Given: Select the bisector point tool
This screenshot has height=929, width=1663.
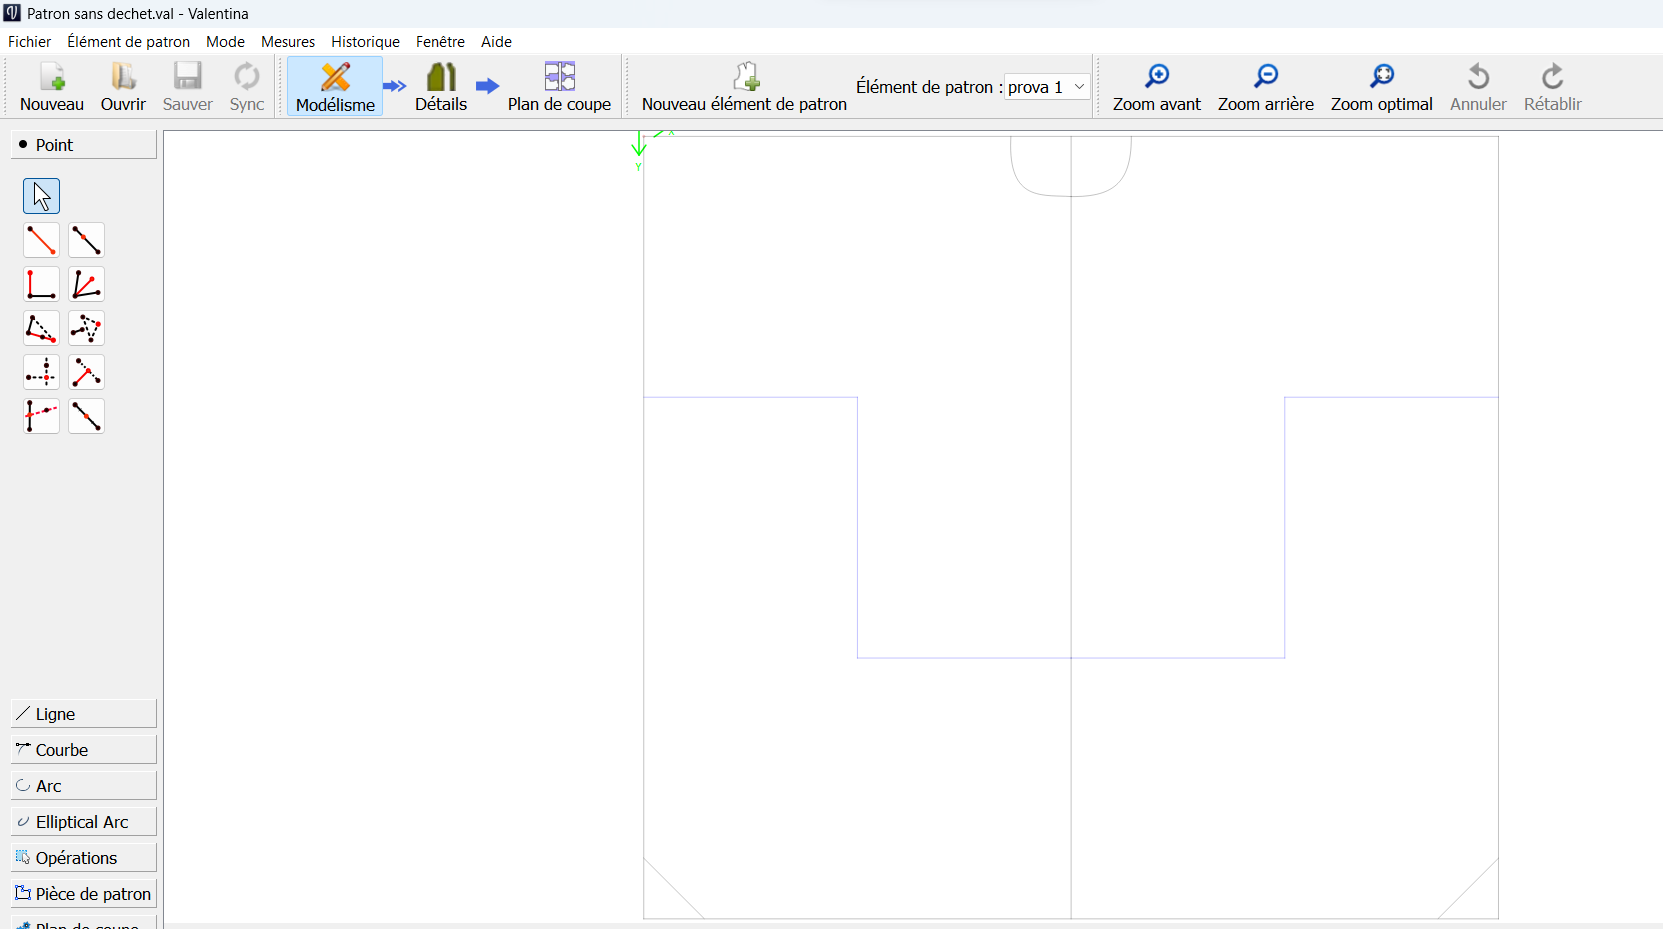Looking at the screenshot, I should [86, 284].
